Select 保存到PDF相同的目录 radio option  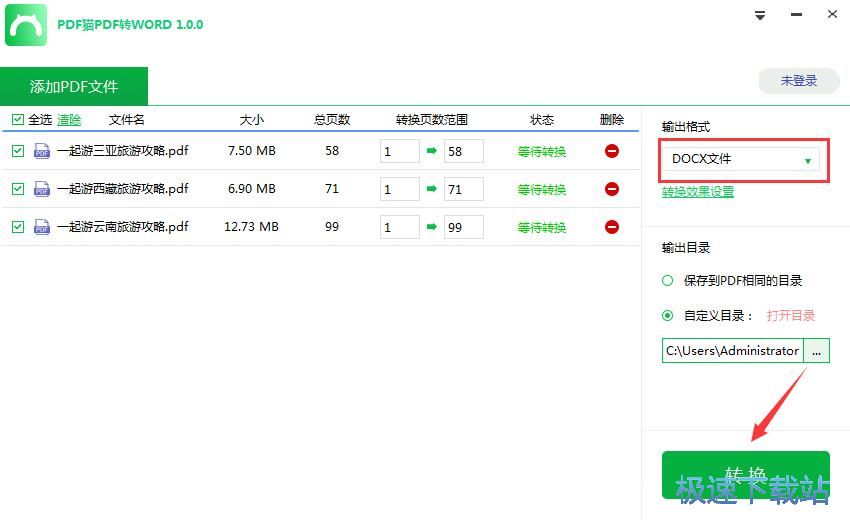click(668, 281)
